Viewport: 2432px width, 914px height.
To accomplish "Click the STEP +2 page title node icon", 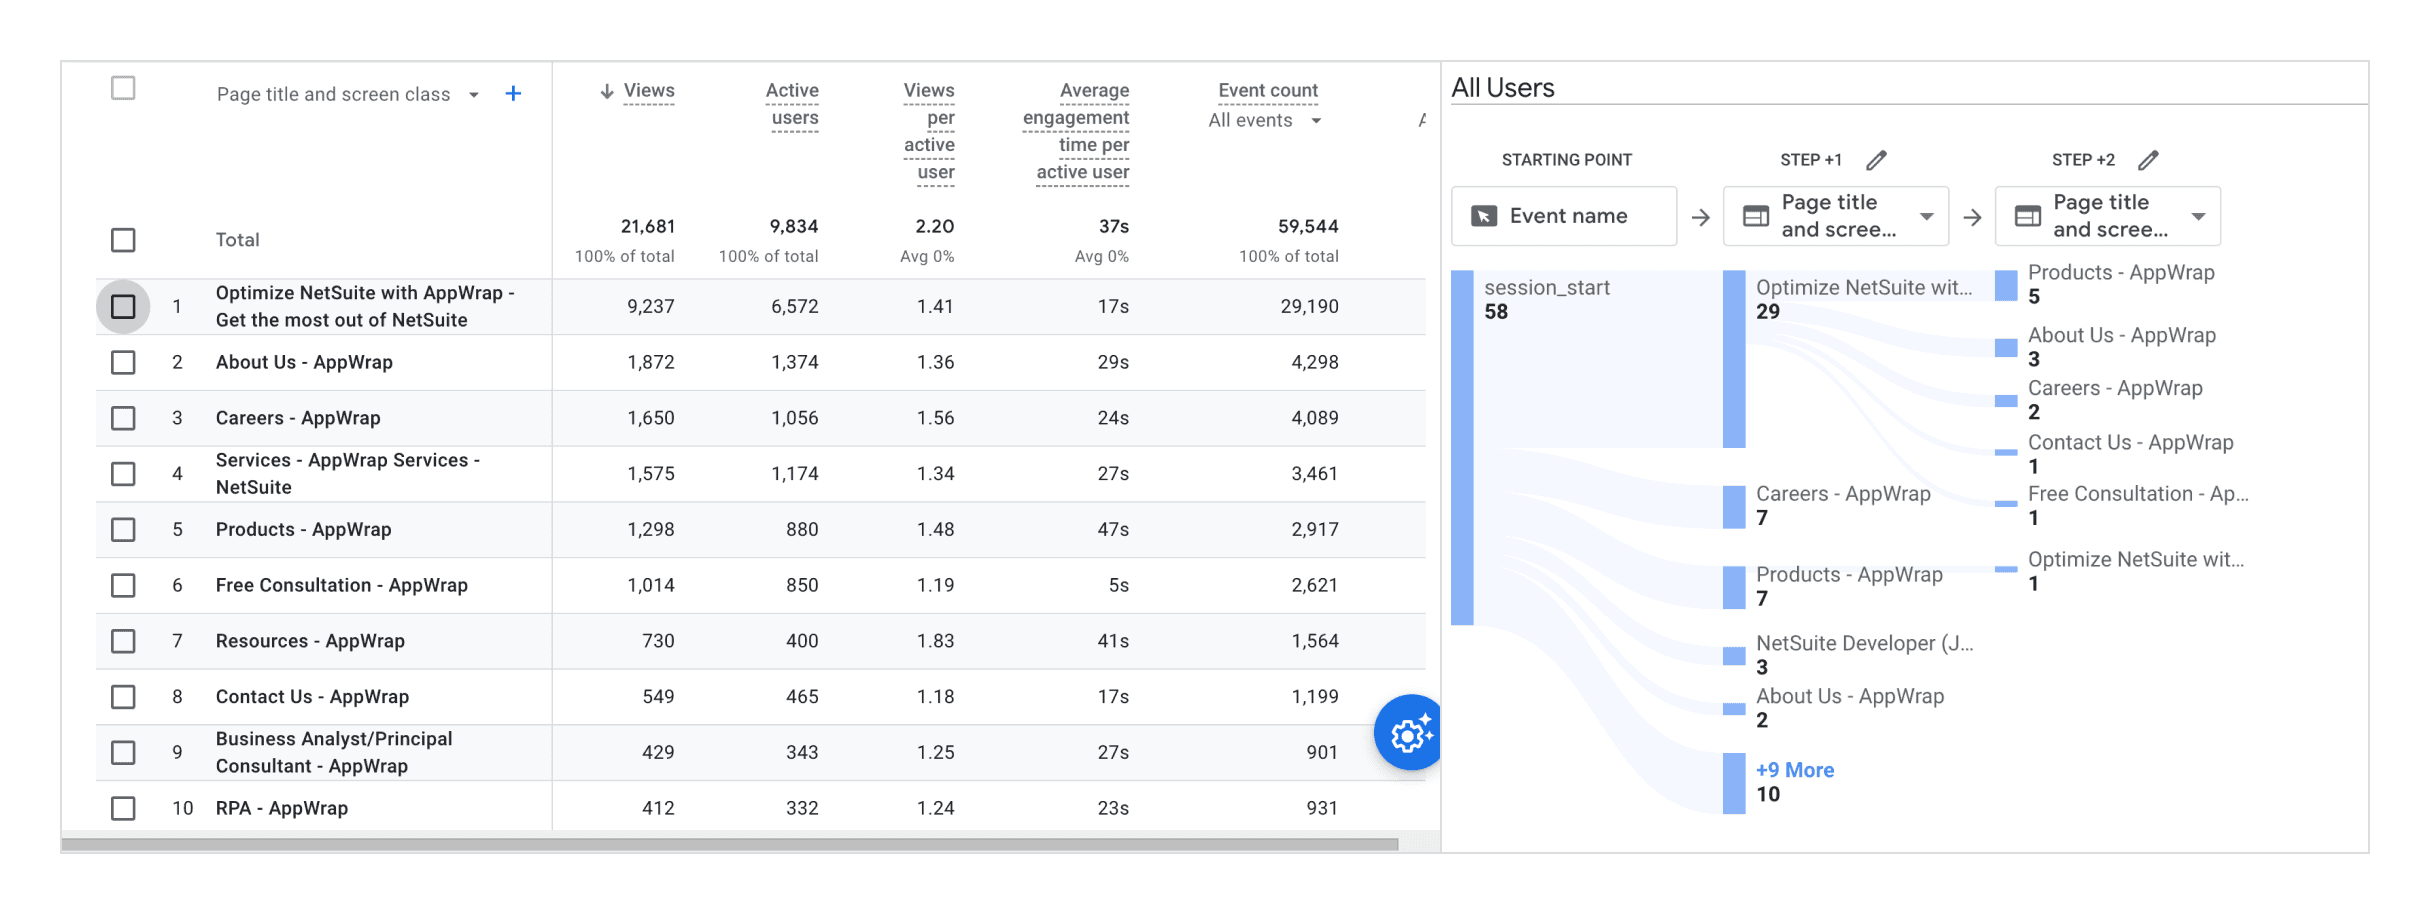I will (2028, 216).
